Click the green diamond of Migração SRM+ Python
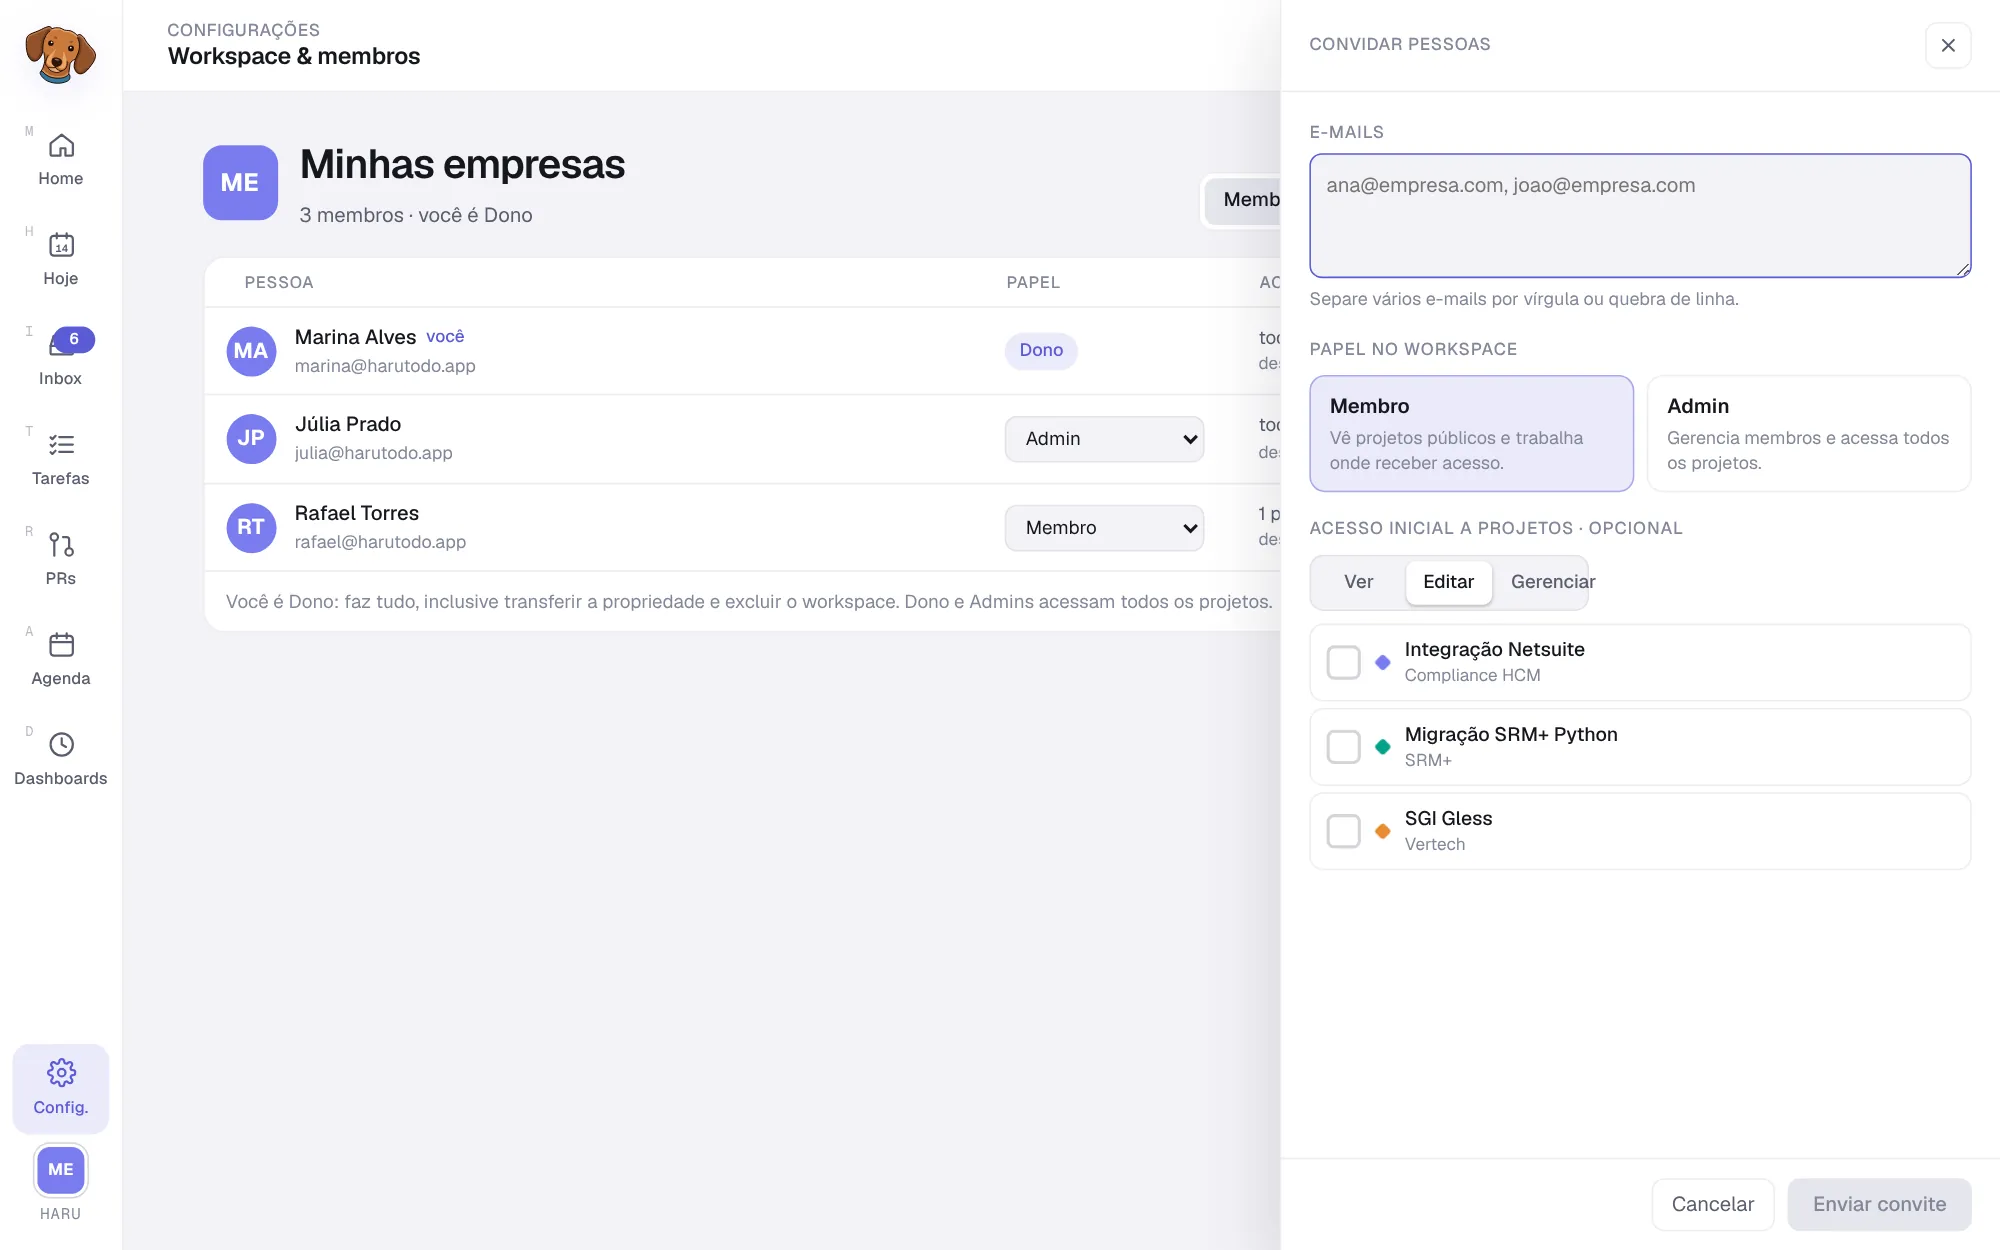The height and width of the screenshot is (1250, 2000). click(1383, 747)
